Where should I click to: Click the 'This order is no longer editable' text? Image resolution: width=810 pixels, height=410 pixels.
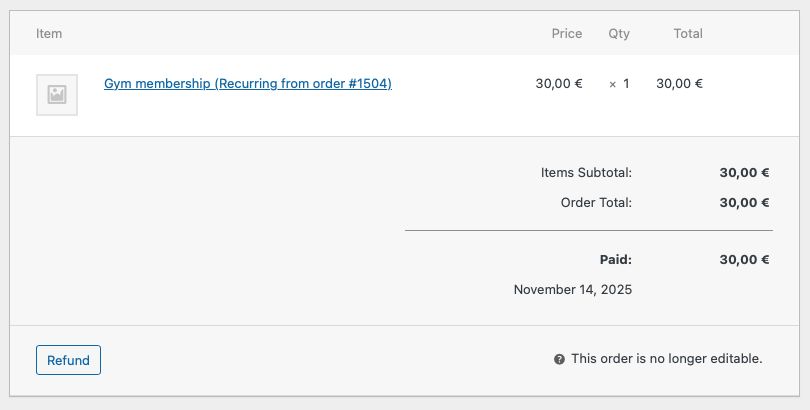point(666,359)
